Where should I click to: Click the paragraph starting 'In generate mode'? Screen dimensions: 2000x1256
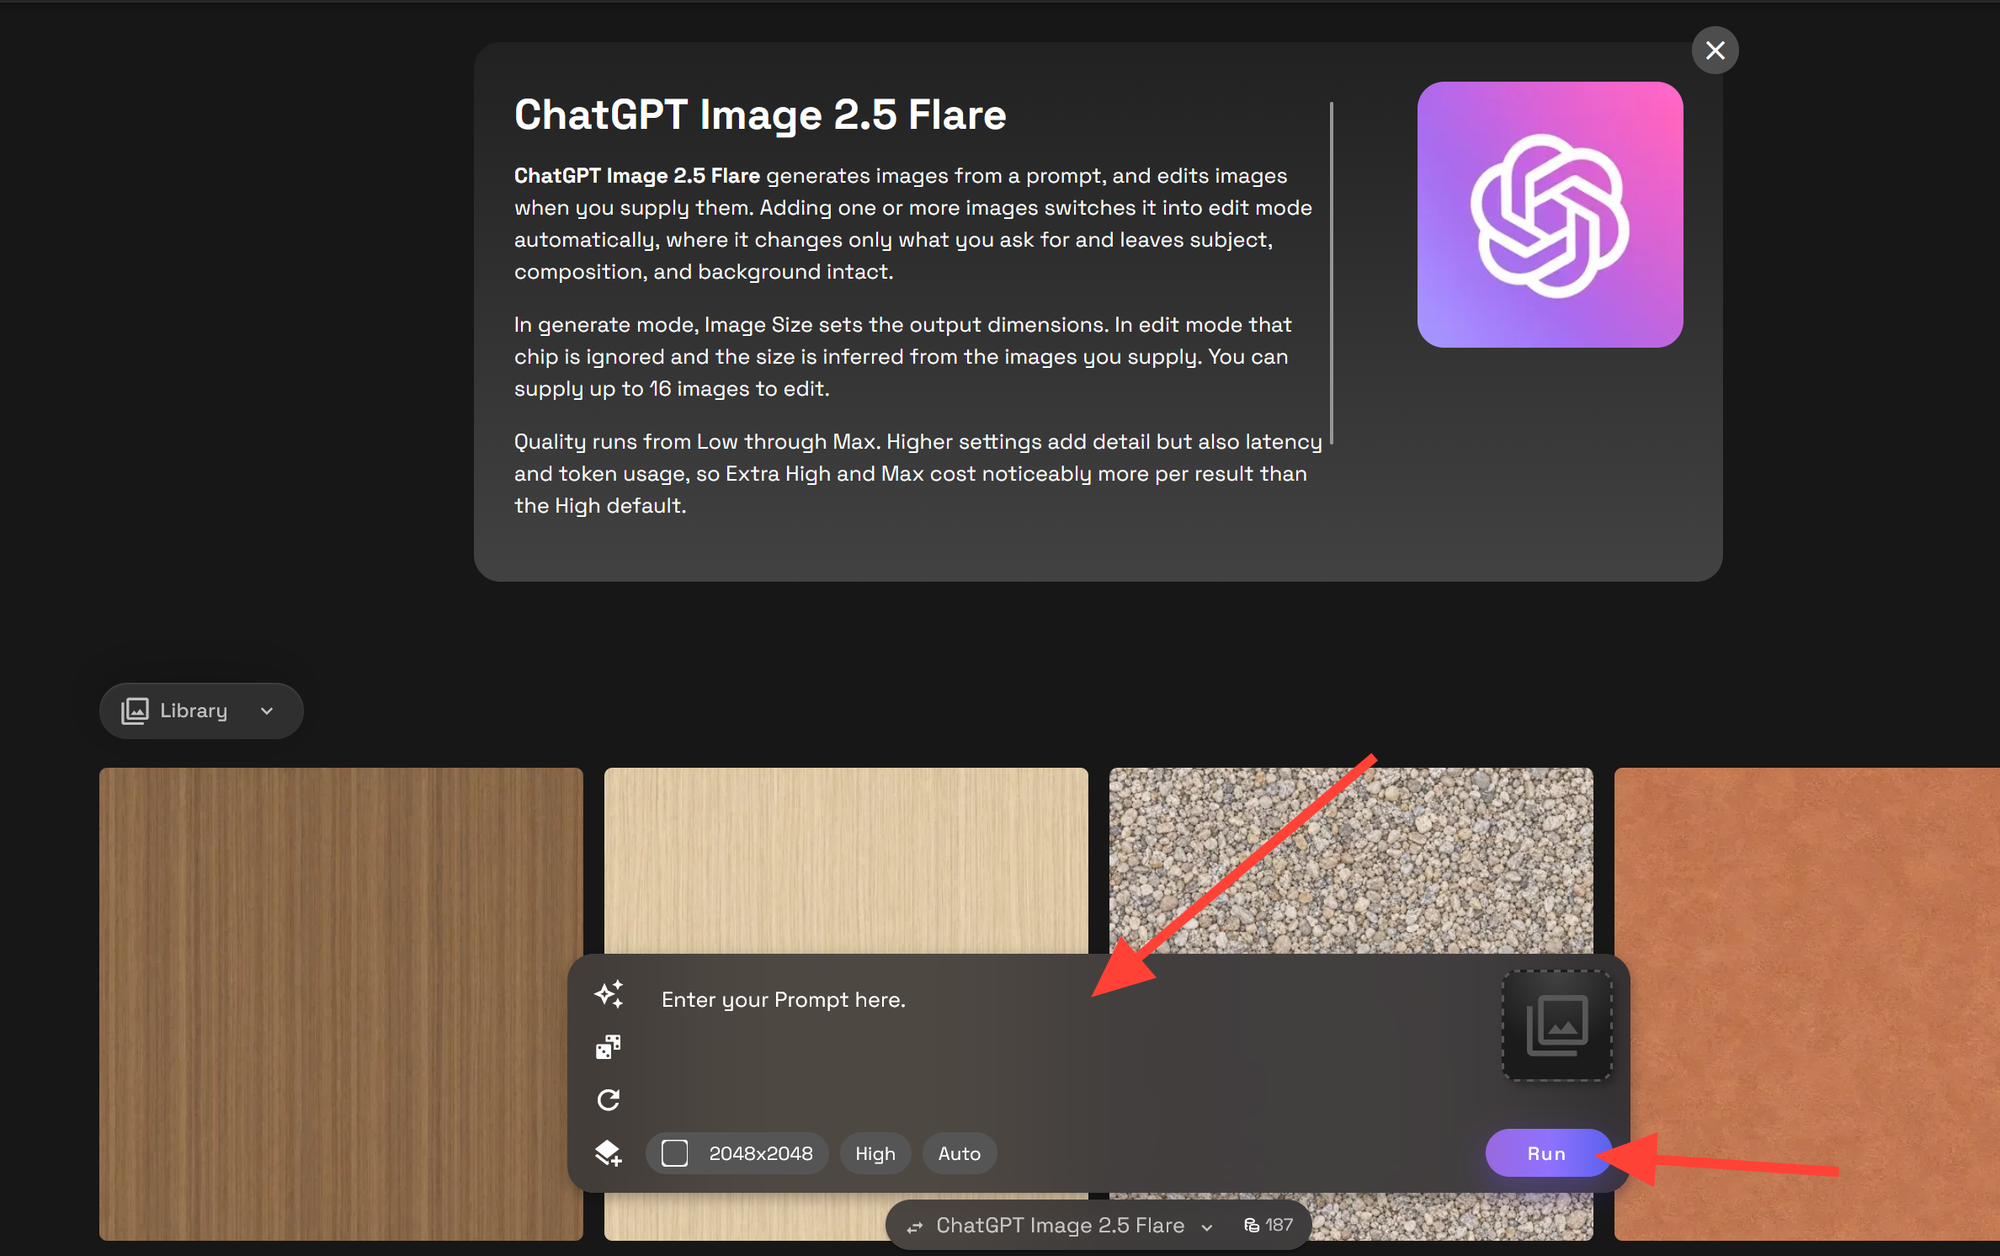coord(903,357)
